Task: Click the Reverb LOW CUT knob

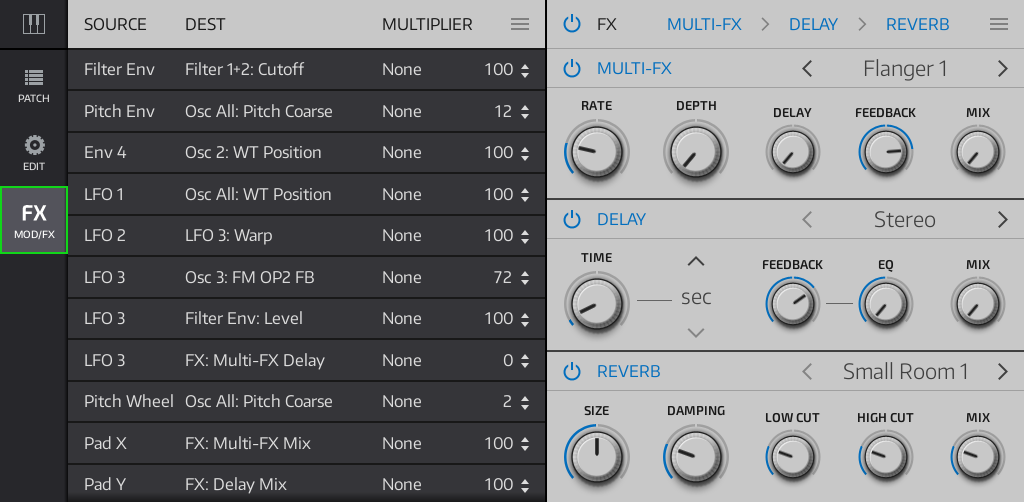Action: tap(792, 456)
